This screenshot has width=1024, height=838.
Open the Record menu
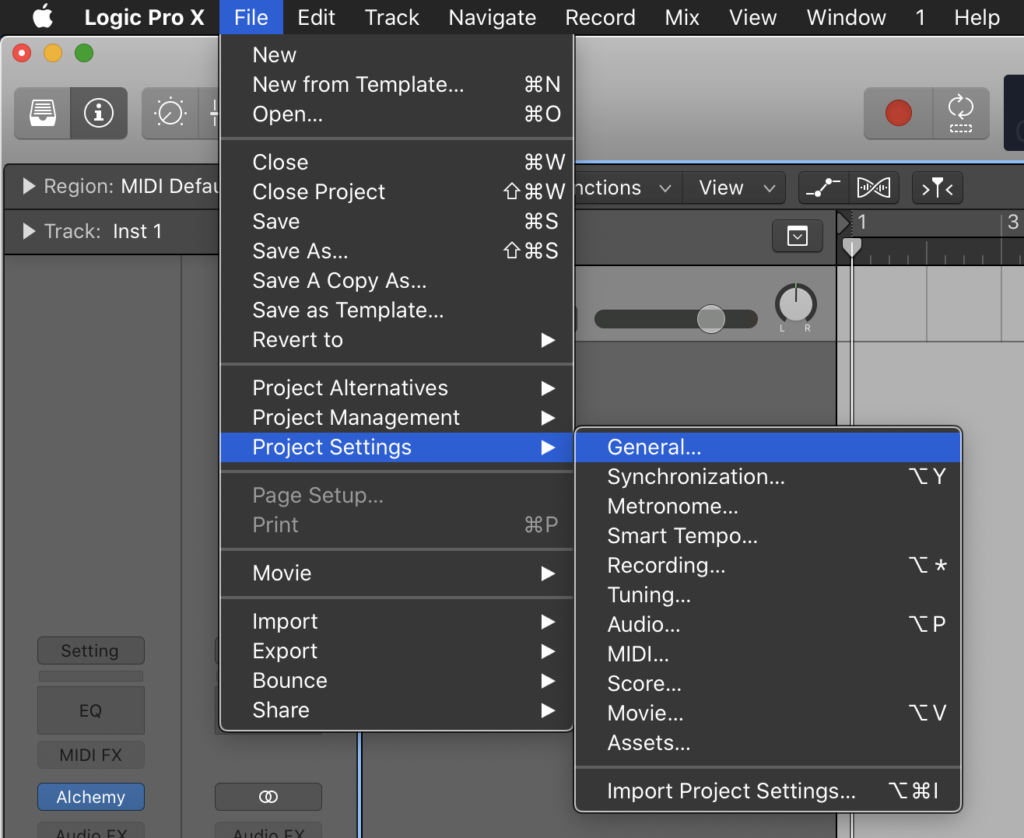point(600,17)
